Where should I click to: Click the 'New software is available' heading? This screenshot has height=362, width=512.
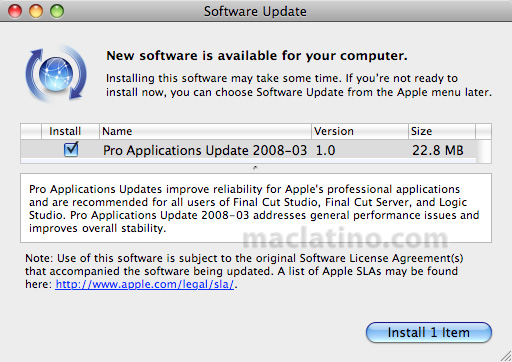[x=257, y=56]
